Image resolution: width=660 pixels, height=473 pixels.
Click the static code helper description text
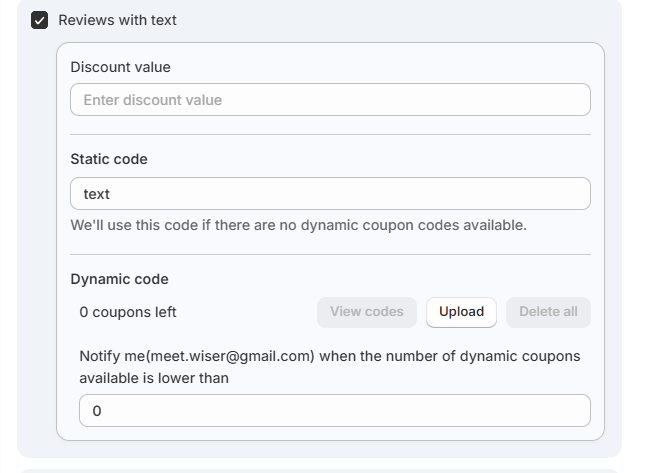[298, 225]
